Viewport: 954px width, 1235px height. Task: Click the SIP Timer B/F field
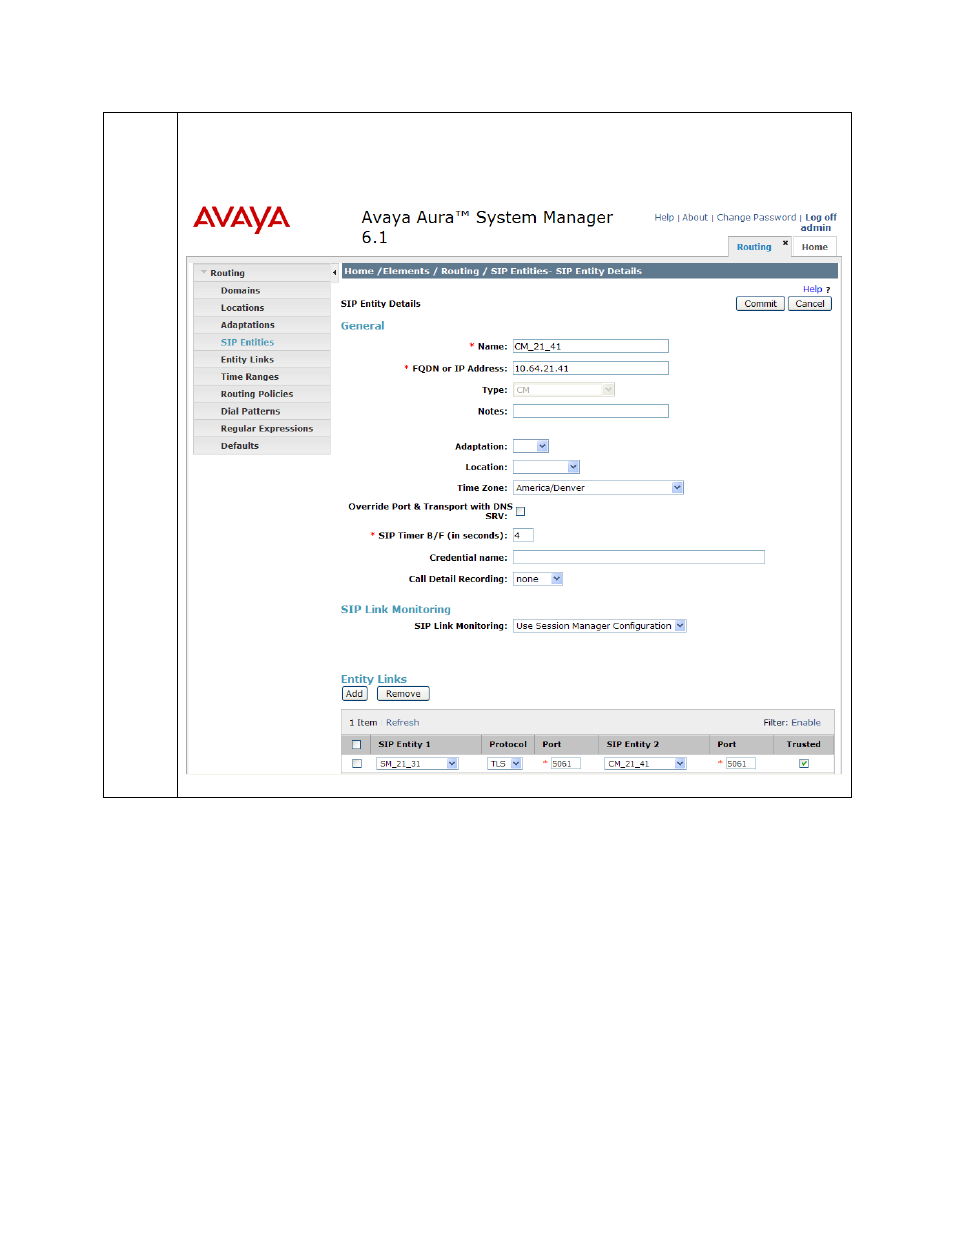coord(523,536)
